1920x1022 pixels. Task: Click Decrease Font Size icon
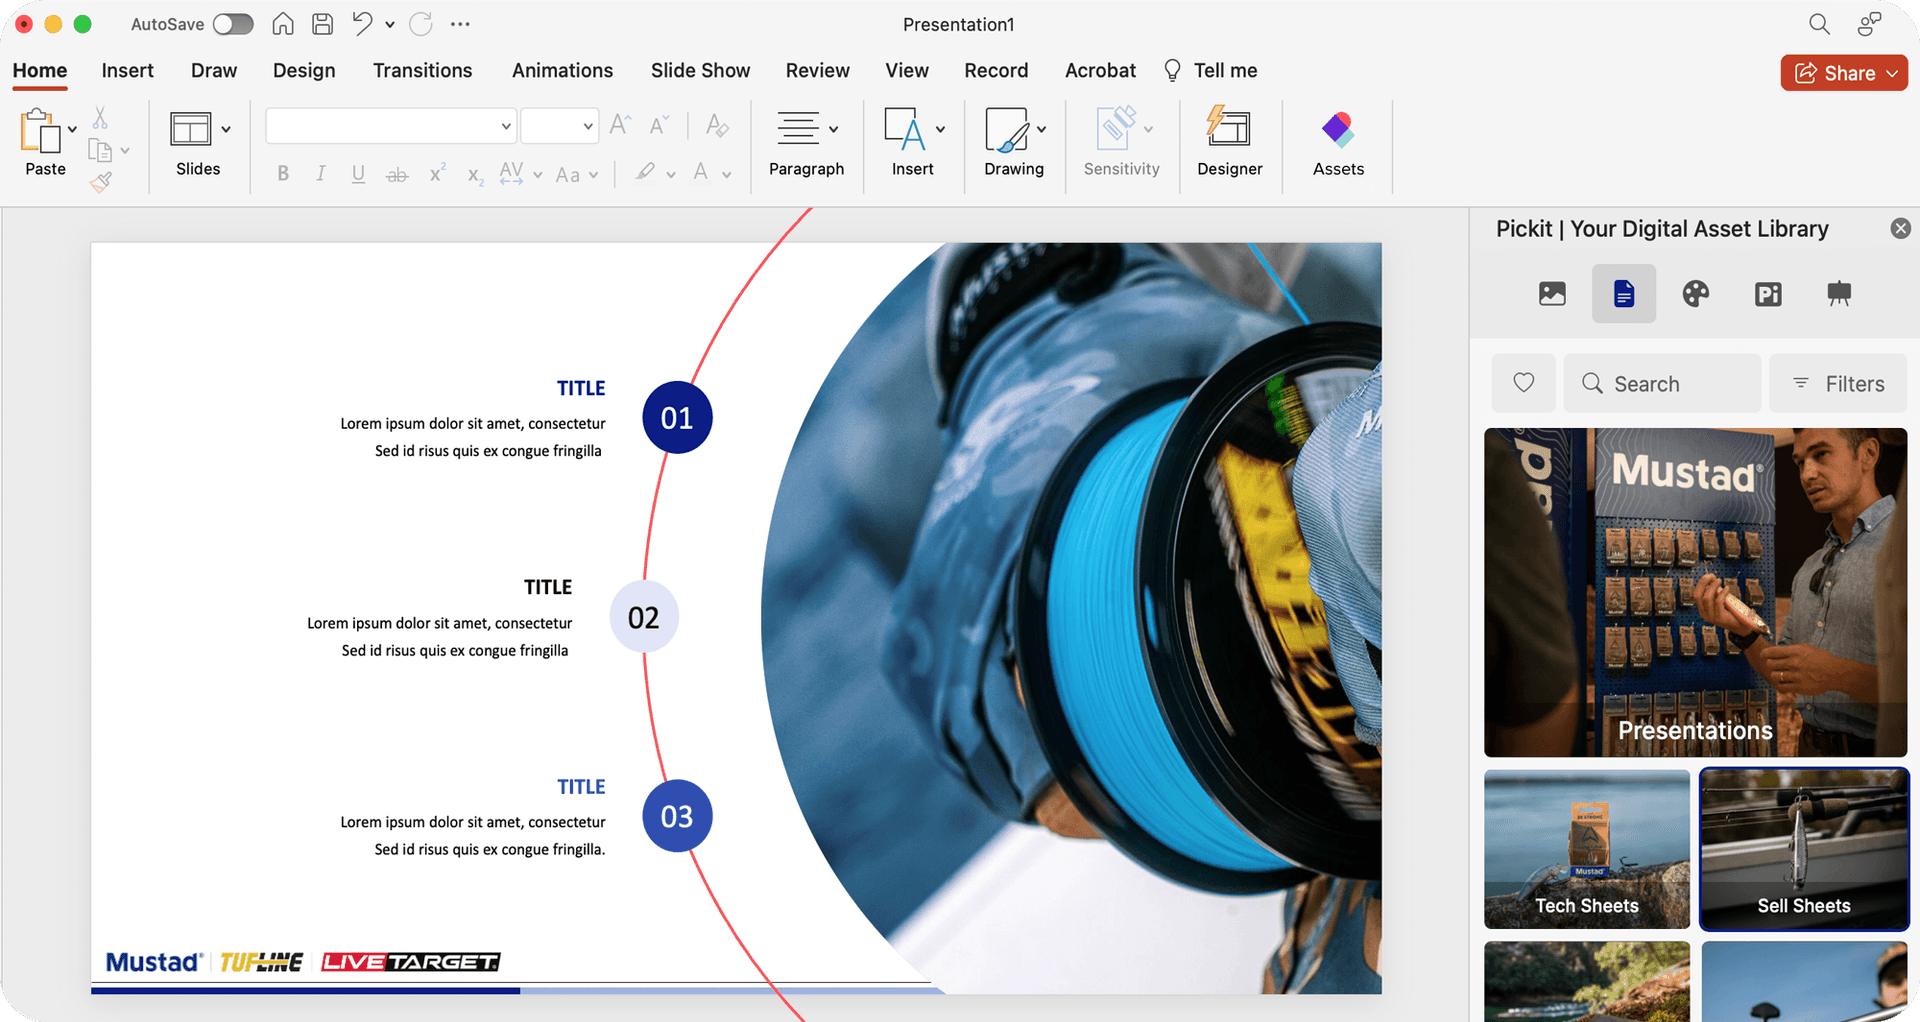point(659,125)
